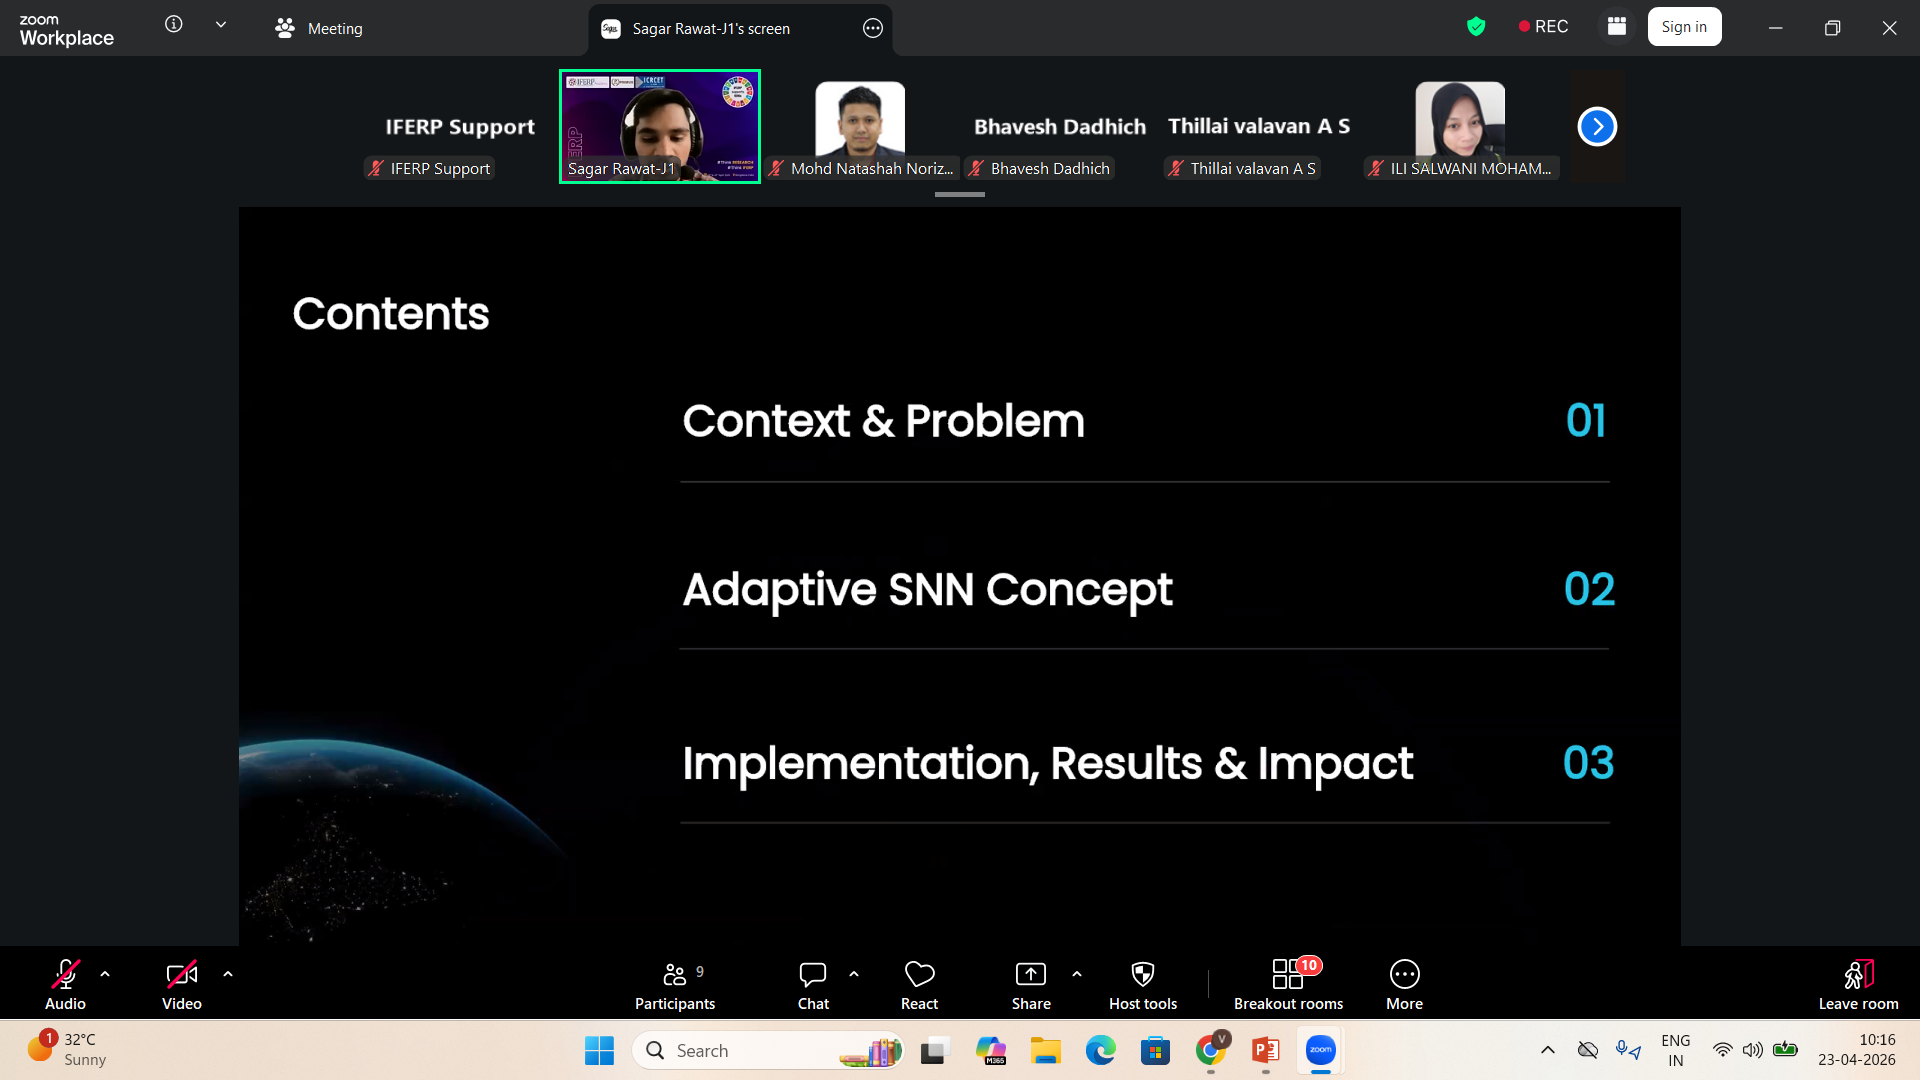Open File Explorer from taskbar

[x=1045, y=1050]
